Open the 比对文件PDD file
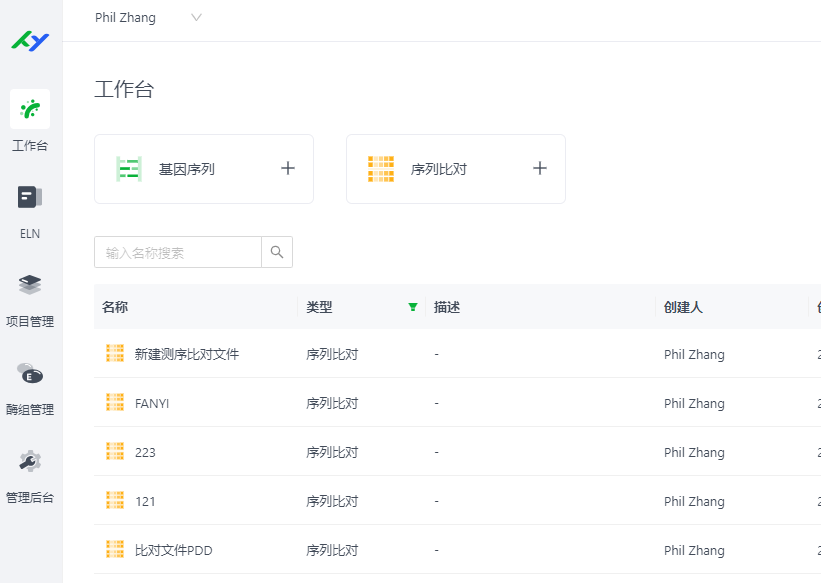The width and height of the screenshot is (821, 583). pos(174,550)
